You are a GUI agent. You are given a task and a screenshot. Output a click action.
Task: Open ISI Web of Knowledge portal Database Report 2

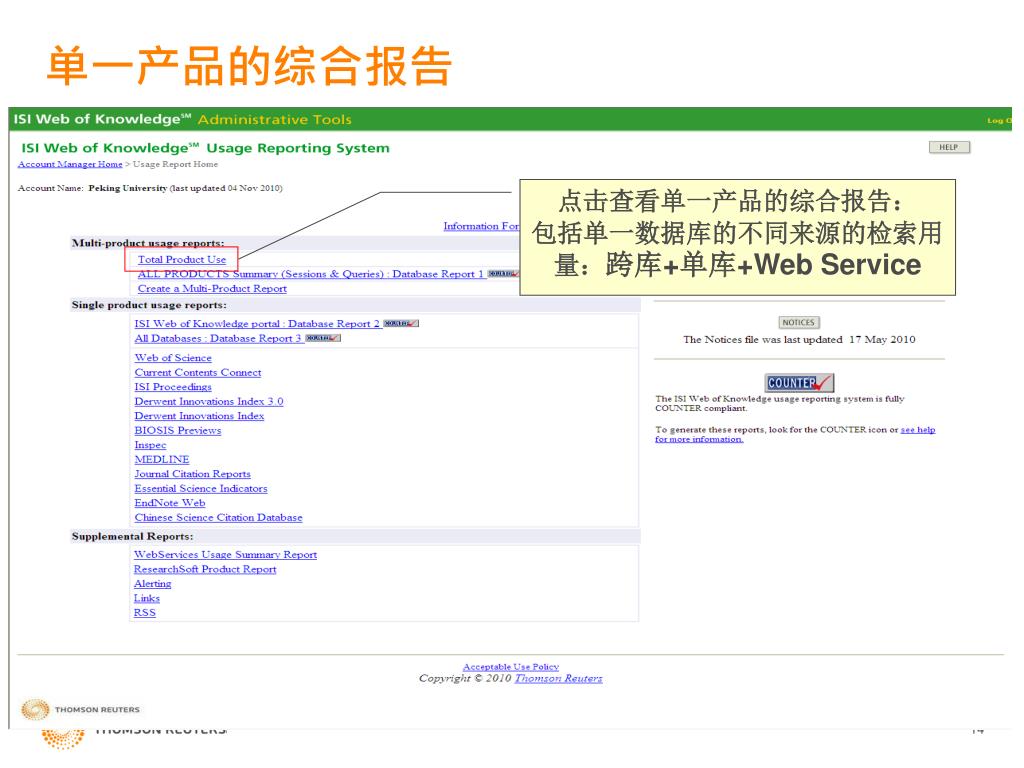click(257, 324)
